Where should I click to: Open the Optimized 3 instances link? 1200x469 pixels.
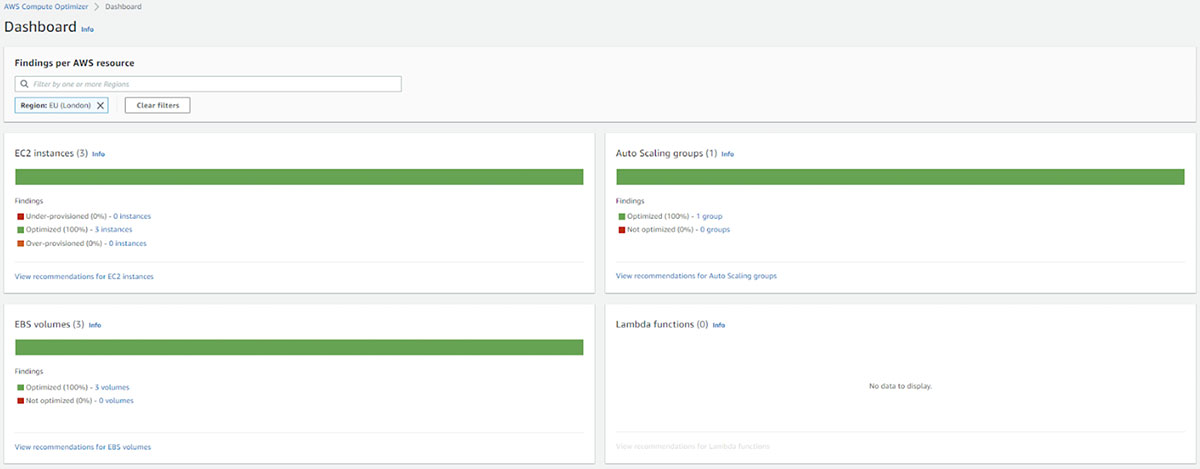click(x=113, y=229)
